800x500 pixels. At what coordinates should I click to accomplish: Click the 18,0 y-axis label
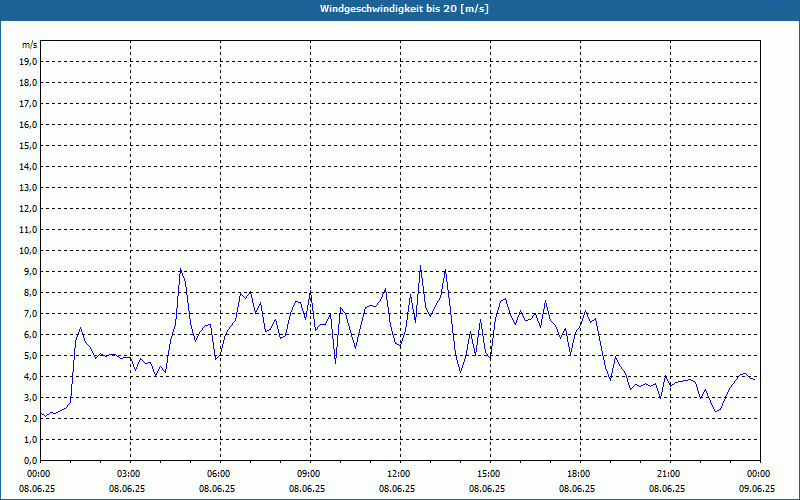[29, 83]
